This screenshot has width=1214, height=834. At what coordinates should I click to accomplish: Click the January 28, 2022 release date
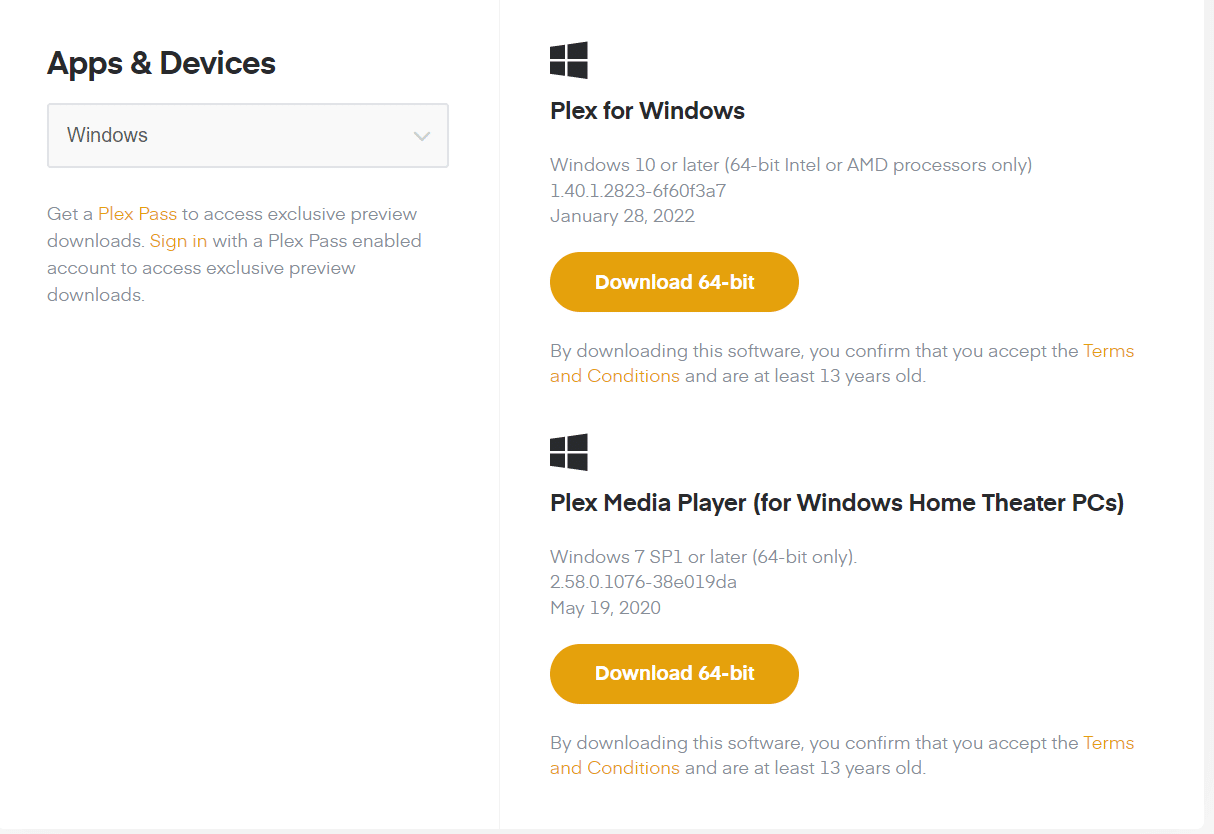(x=622, y=216)
